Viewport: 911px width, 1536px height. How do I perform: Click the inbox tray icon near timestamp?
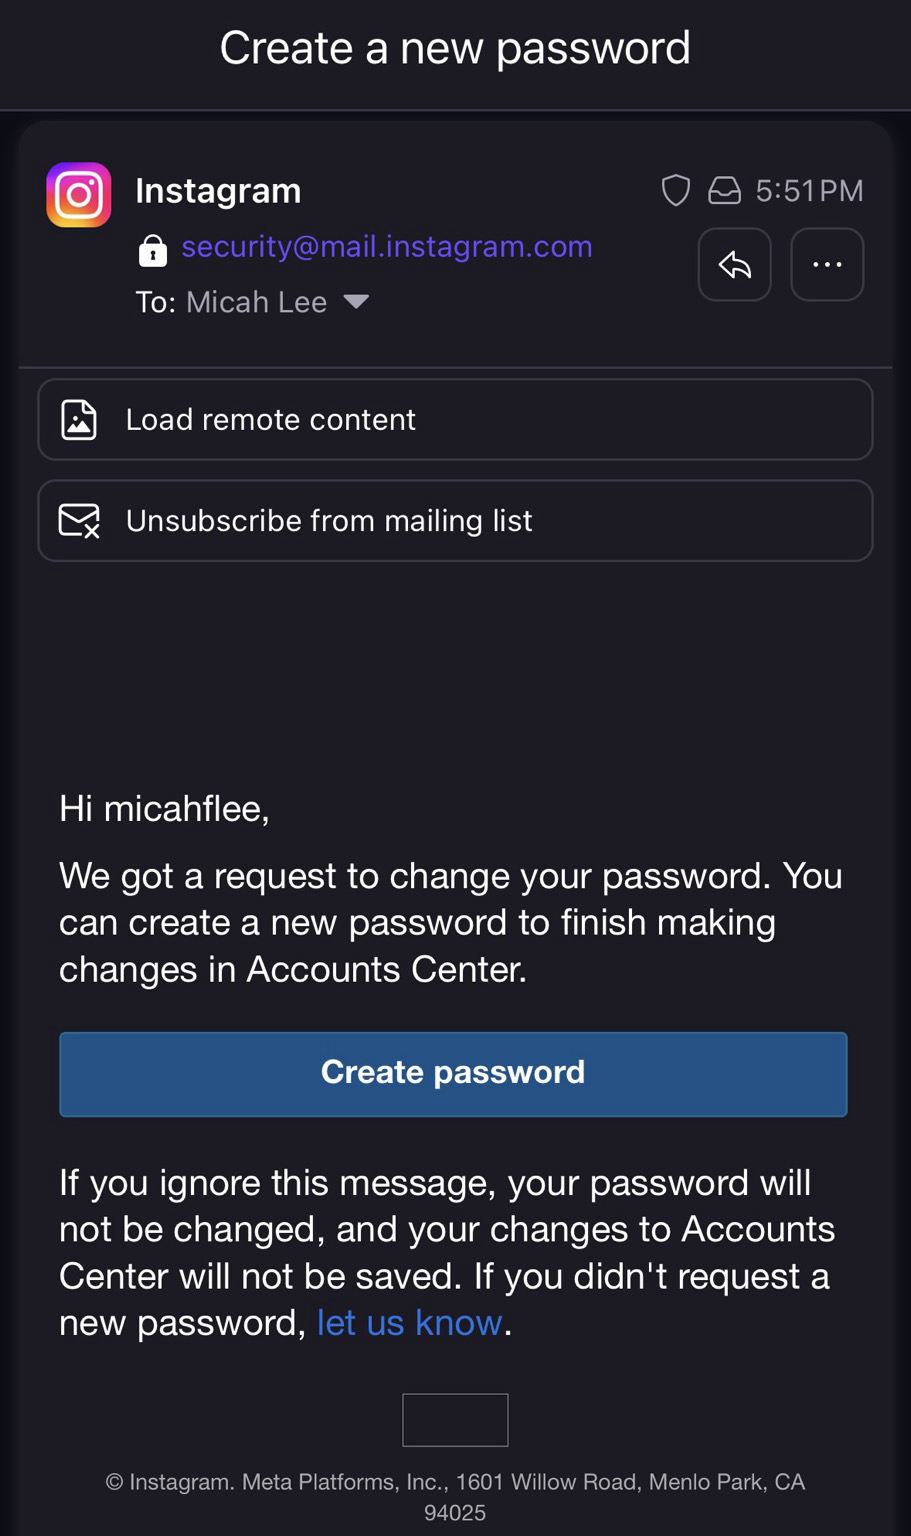point(724,190)
